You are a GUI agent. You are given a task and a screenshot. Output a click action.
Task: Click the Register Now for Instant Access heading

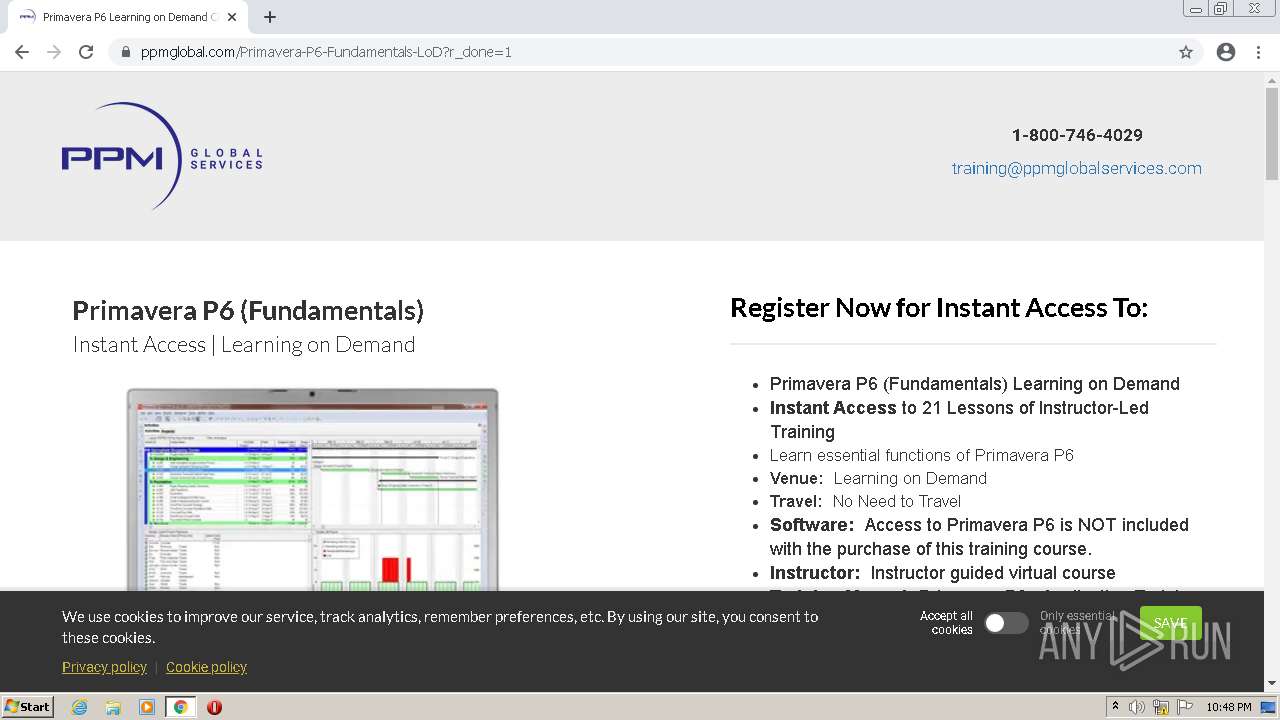tap(939, 308)
